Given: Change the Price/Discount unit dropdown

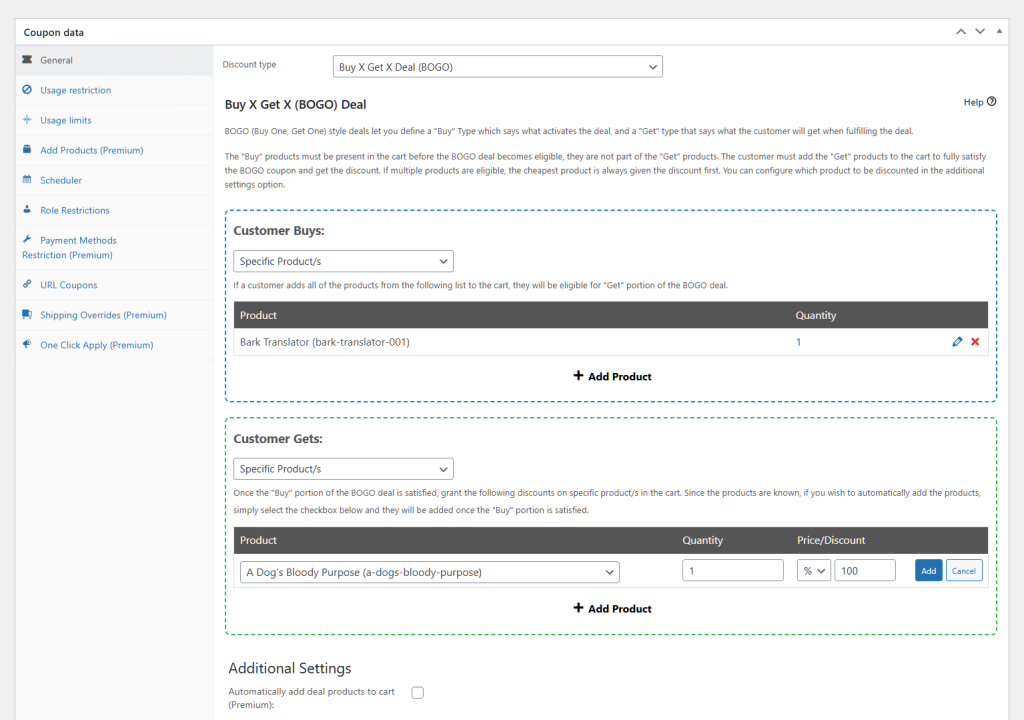Looking at the screenshot, I should [814, 570].
